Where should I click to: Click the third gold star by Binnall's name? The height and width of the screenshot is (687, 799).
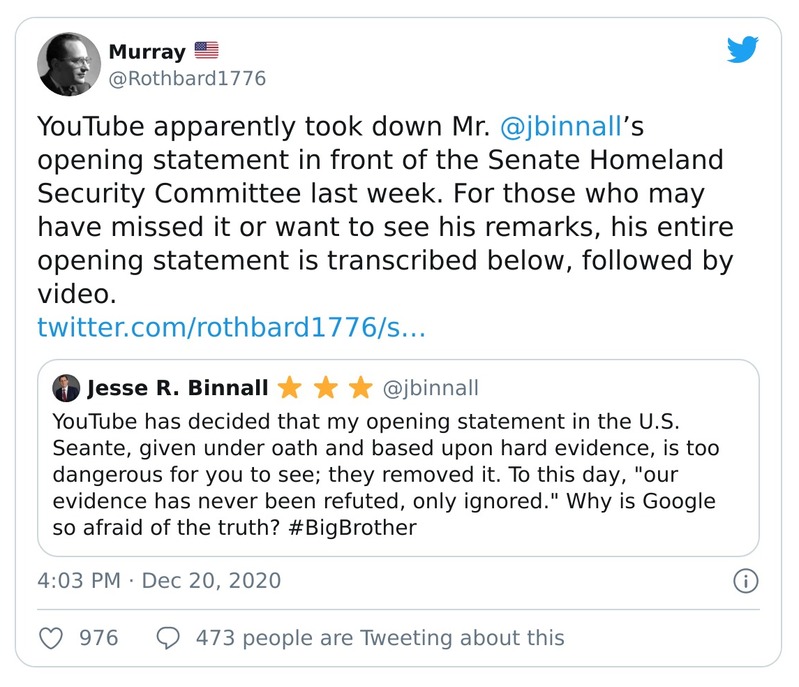tap(361, 387)
